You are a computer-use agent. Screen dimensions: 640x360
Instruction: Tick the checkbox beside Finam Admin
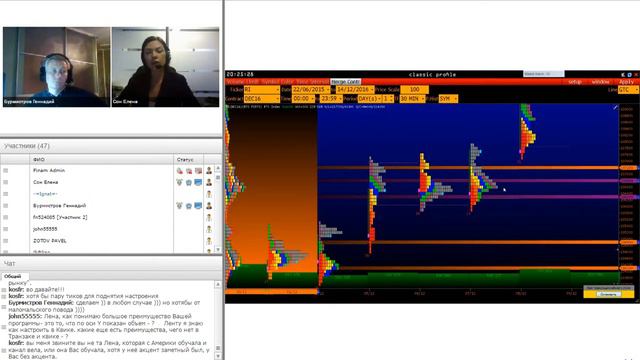(x=5, y=171)
